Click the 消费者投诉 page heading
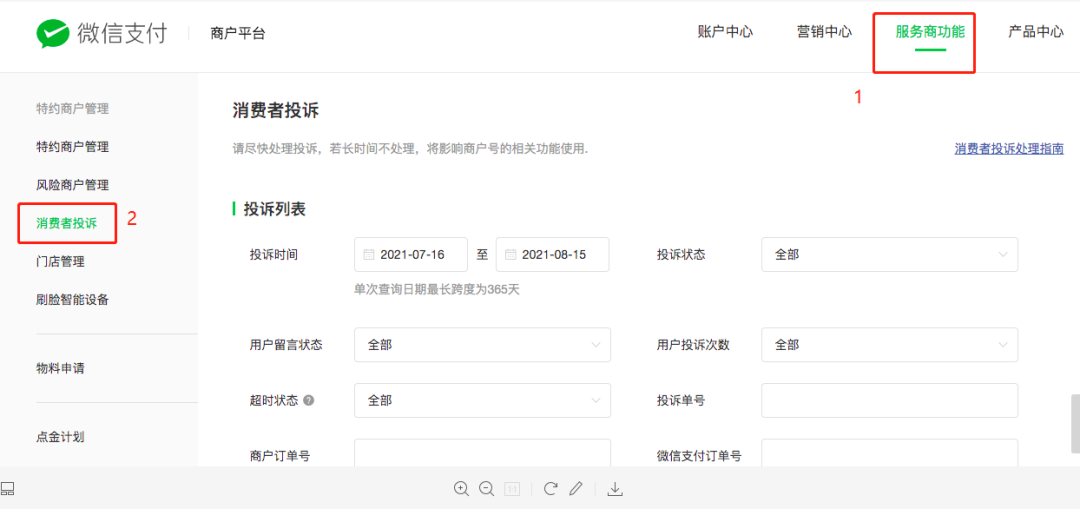 click(276, 110)
